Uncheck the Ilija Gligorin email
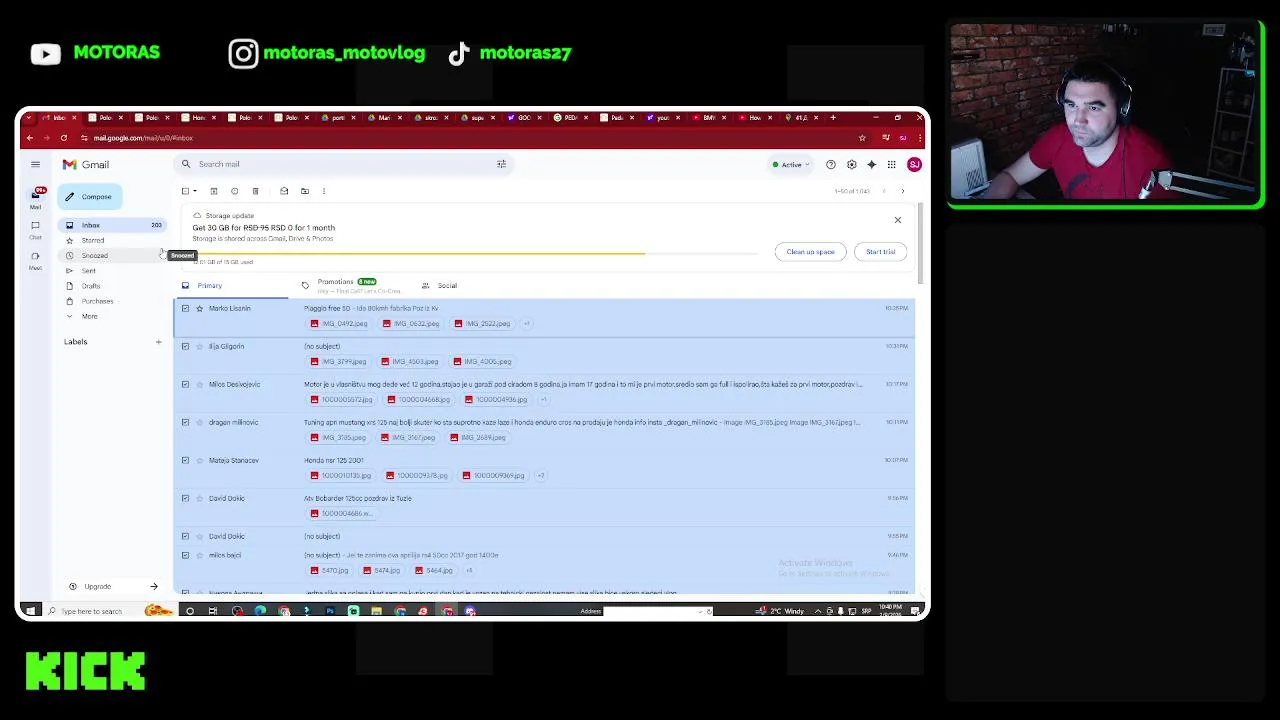Image resolution: width=1280 pixels, height=720 pixels. (185, 346)
